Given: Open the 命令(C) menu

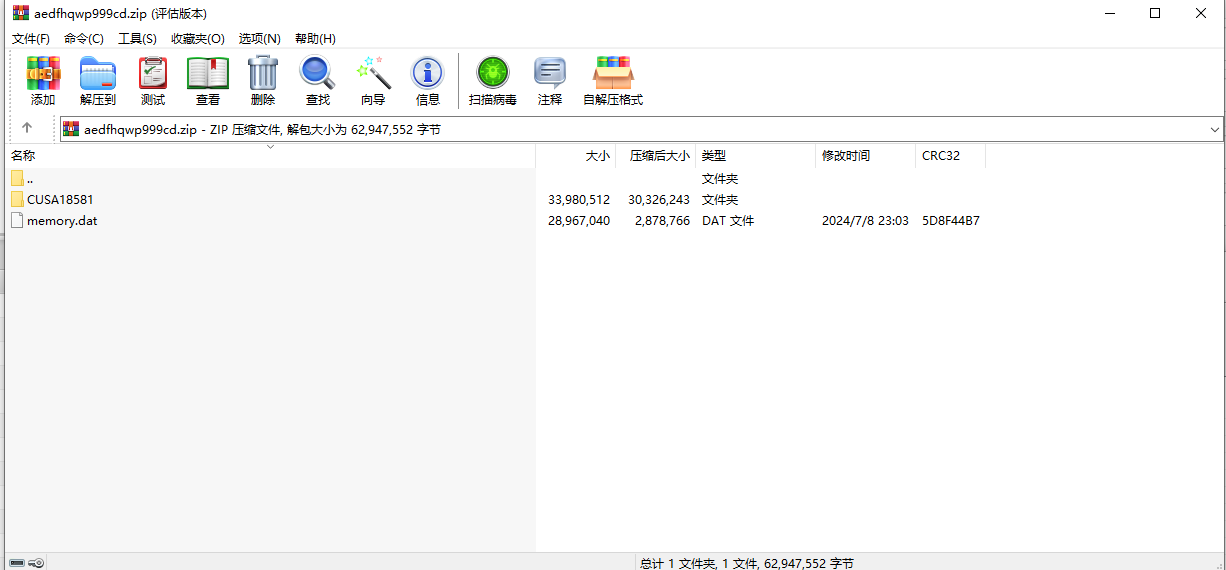Looking at the screenshot, I should coord(84,38).
